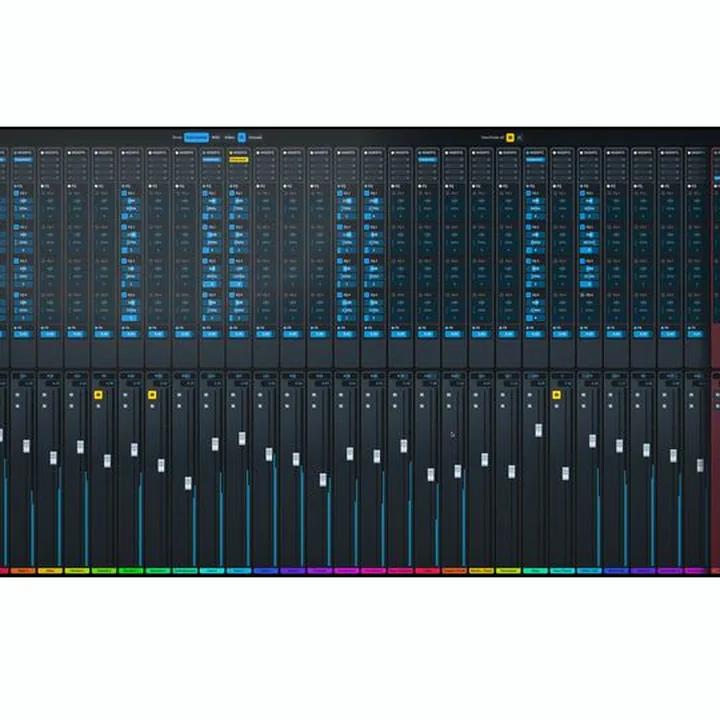Disable the leftmost yellow solo button
Image resolution: width=720 pixels, height=720 pixels.
tap(98, 395)
